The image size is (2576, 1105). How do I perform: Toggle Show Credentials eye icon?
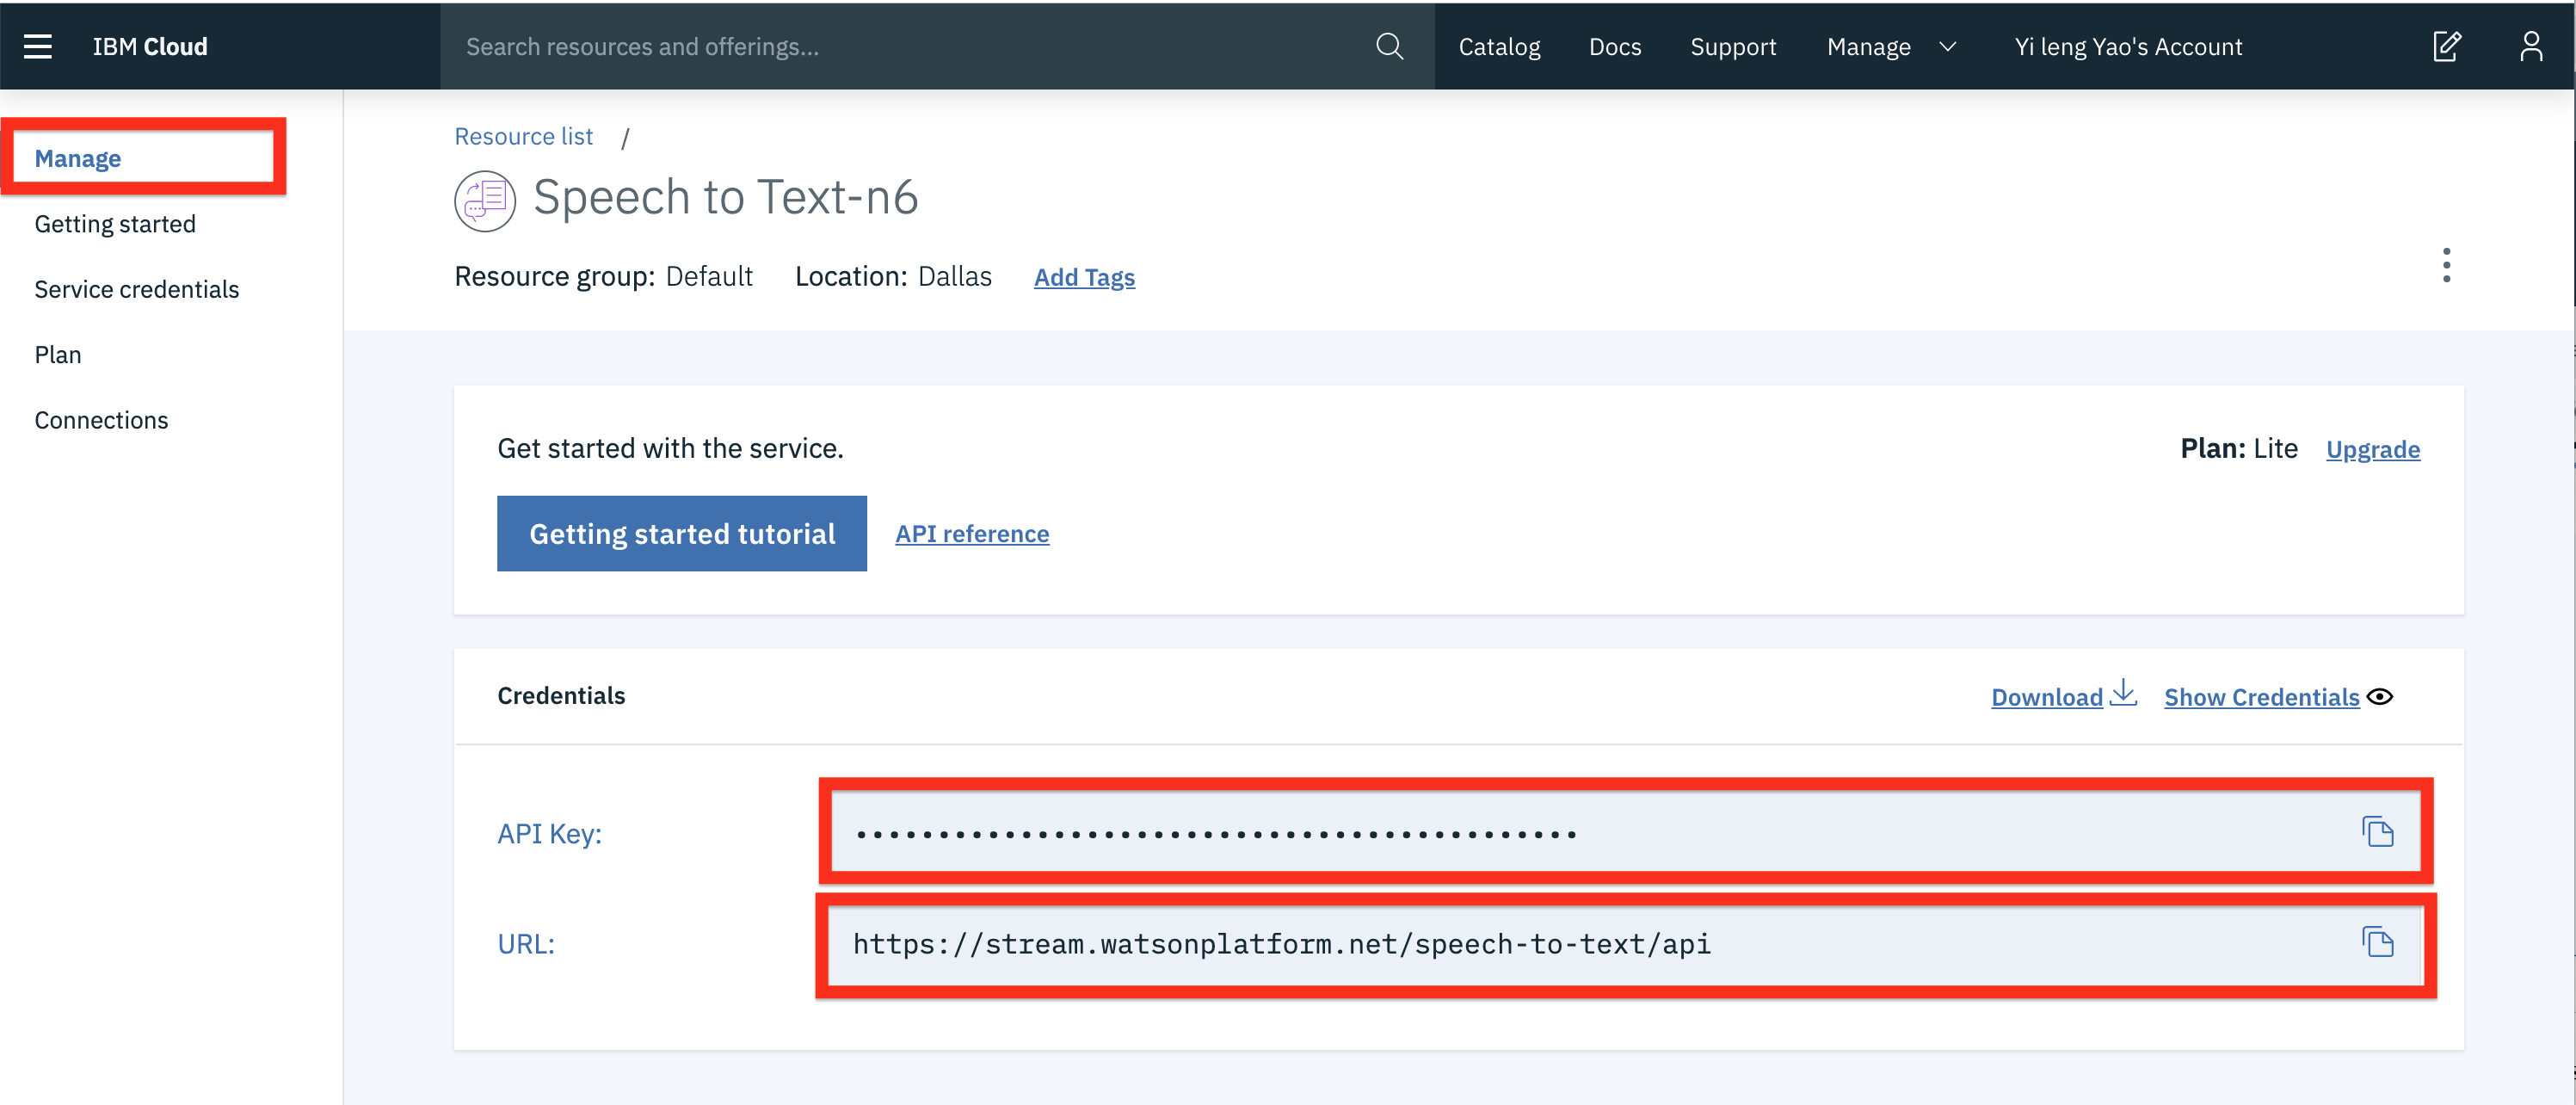(2380, 697)
